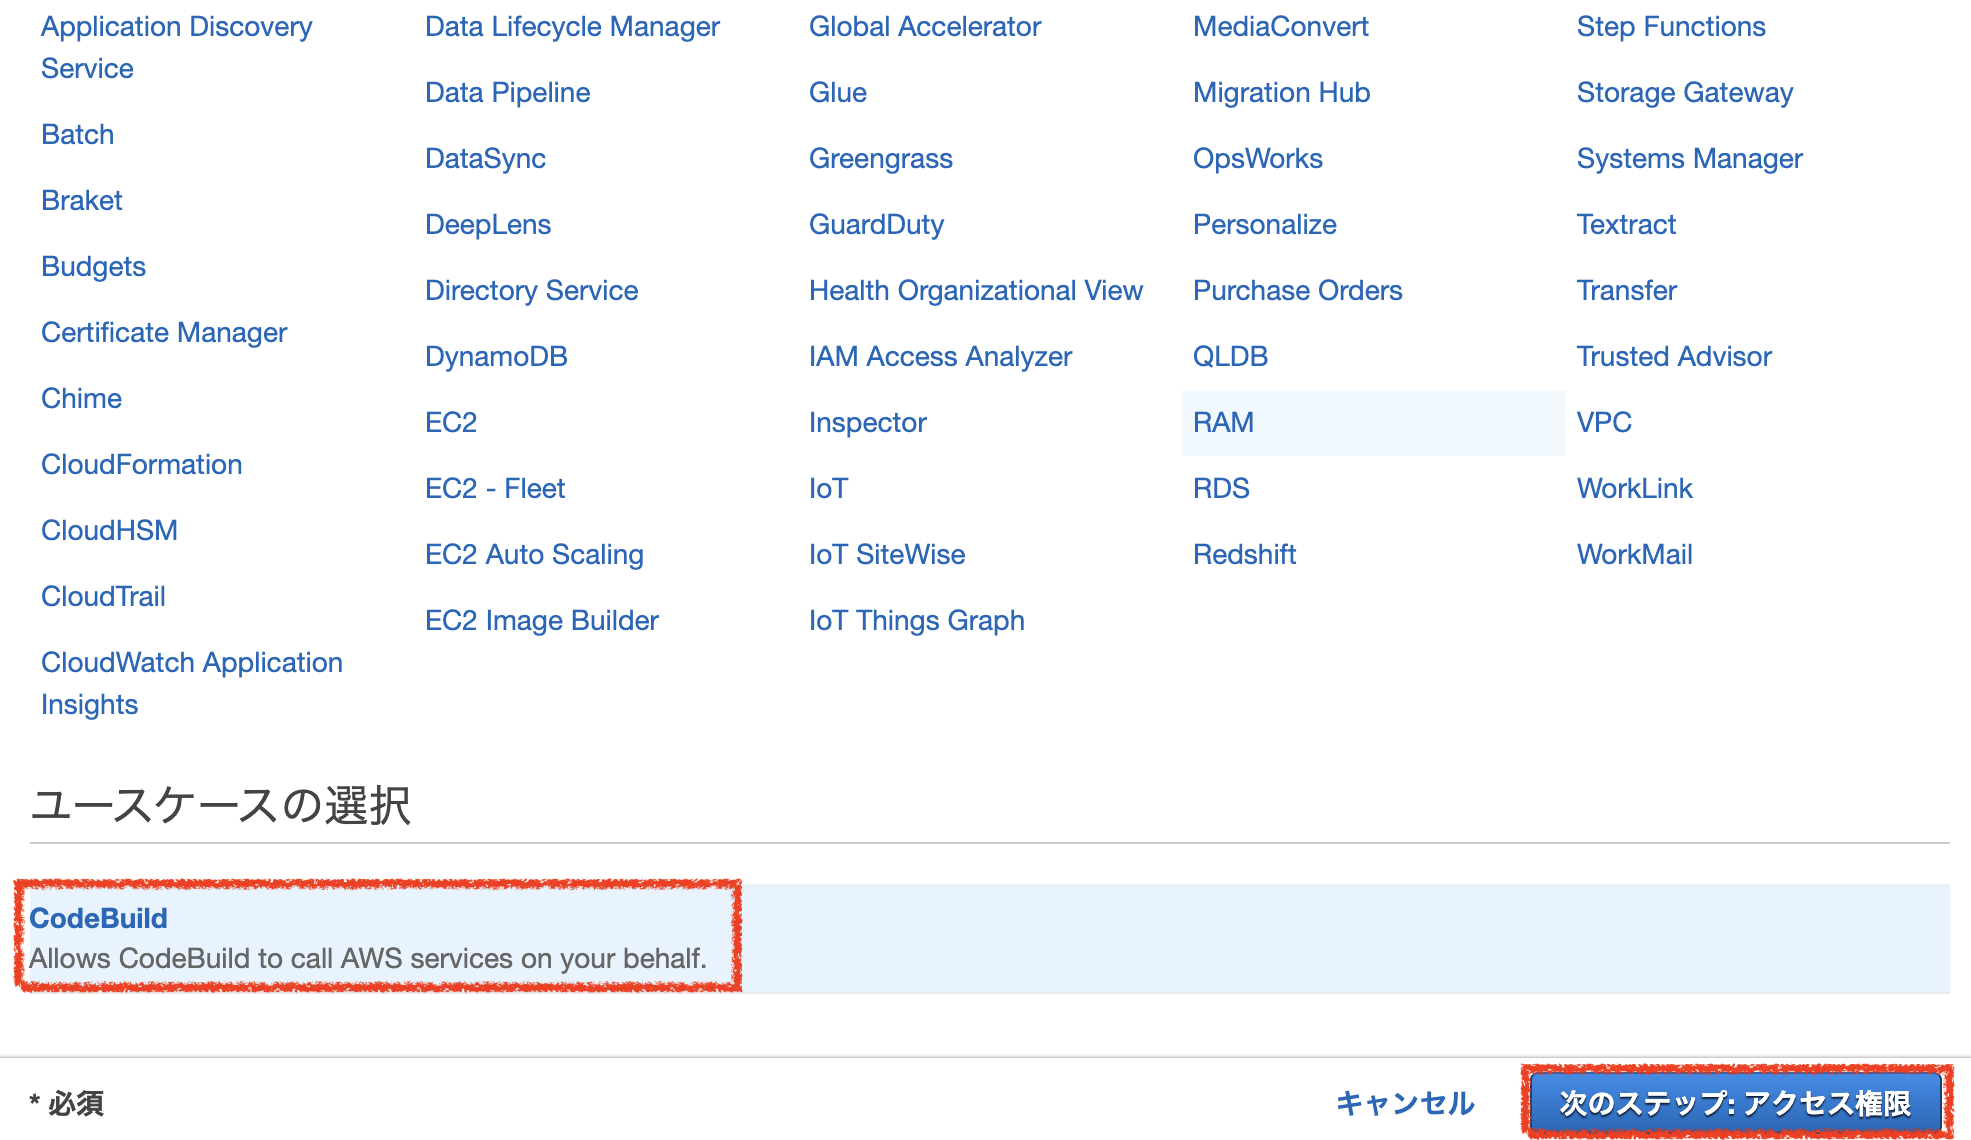Image resolution: width=1971 pixels, height=1140 pixels.
Task: Choose Data Lifecycle Manager
Action: pos(573,26)
